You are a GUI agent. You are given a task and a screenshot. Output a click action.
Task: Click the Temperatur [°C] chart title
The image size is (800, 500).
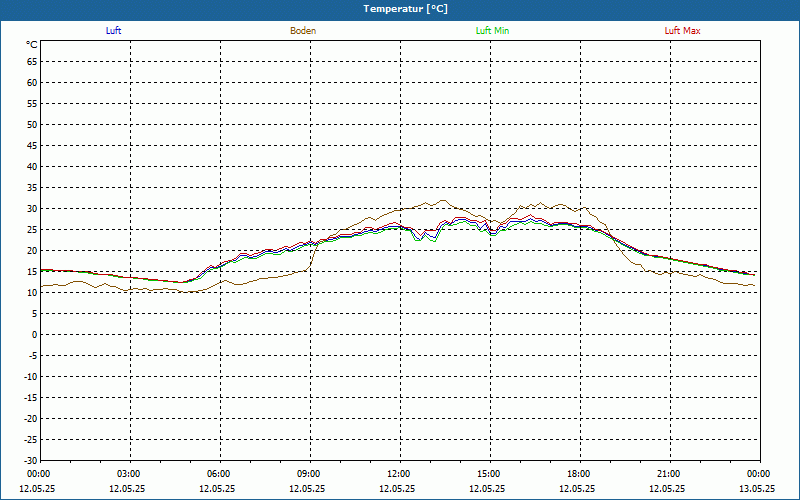(x=406, y=9)
